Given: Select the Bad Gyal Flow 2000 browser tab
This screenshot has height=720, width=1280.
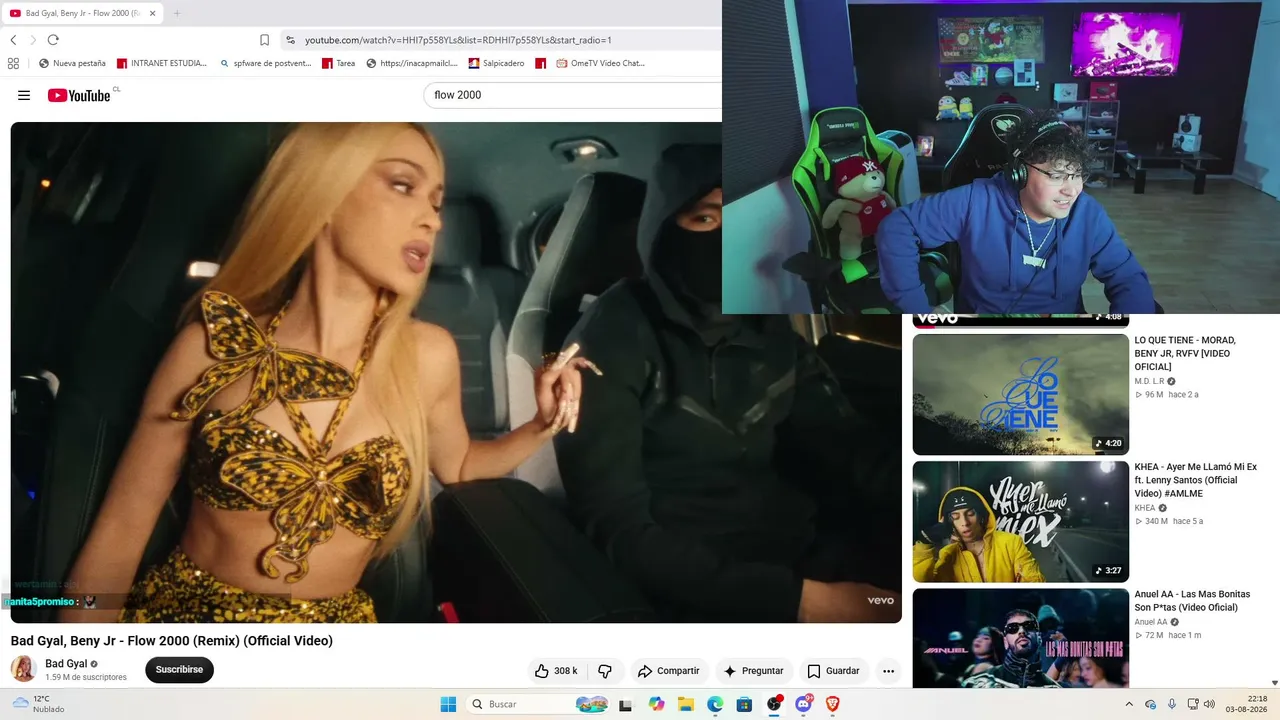Looking at the screenshot, I should tap(84, 13).
